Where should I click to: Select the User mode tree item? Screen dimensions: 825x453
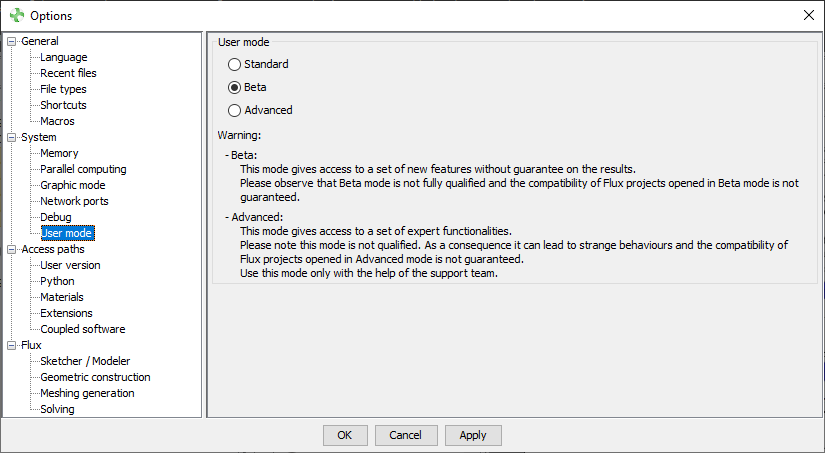(68, 233)
